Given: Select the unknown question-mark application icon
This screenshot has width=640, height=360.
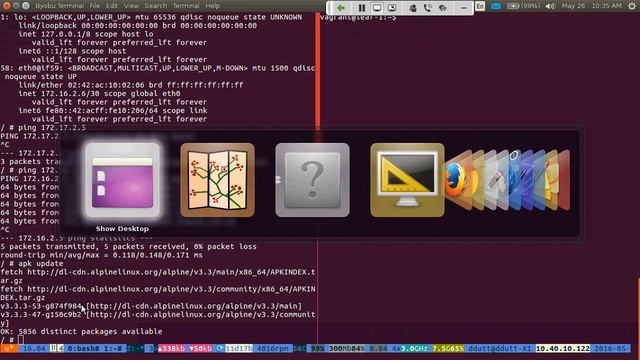Looking at the screenshot, I should [312, 180].
